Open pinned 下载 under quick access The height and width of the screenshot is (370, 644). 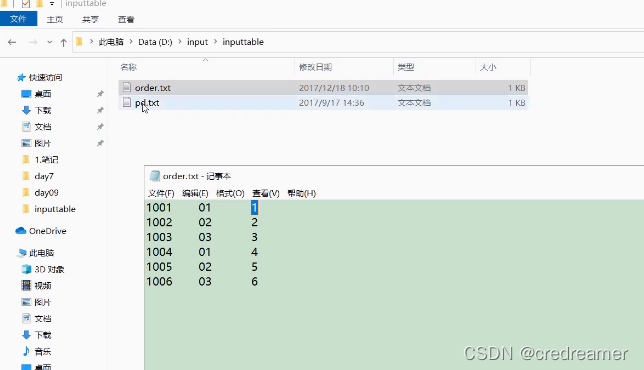pyautogui.click(x=43, y=110)
